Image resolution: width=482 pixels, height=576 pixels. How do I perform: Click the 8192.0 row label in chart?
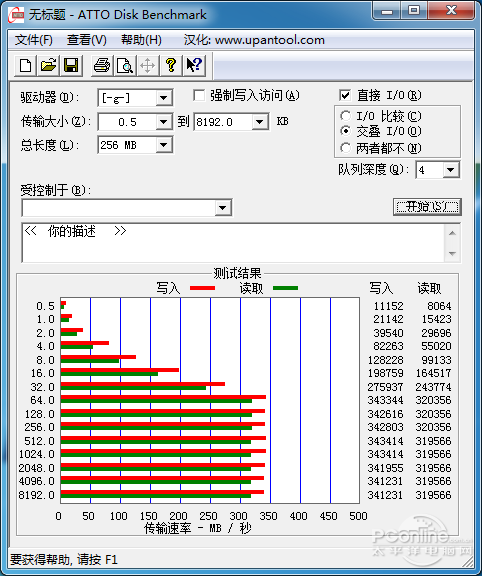pos(36,495)
